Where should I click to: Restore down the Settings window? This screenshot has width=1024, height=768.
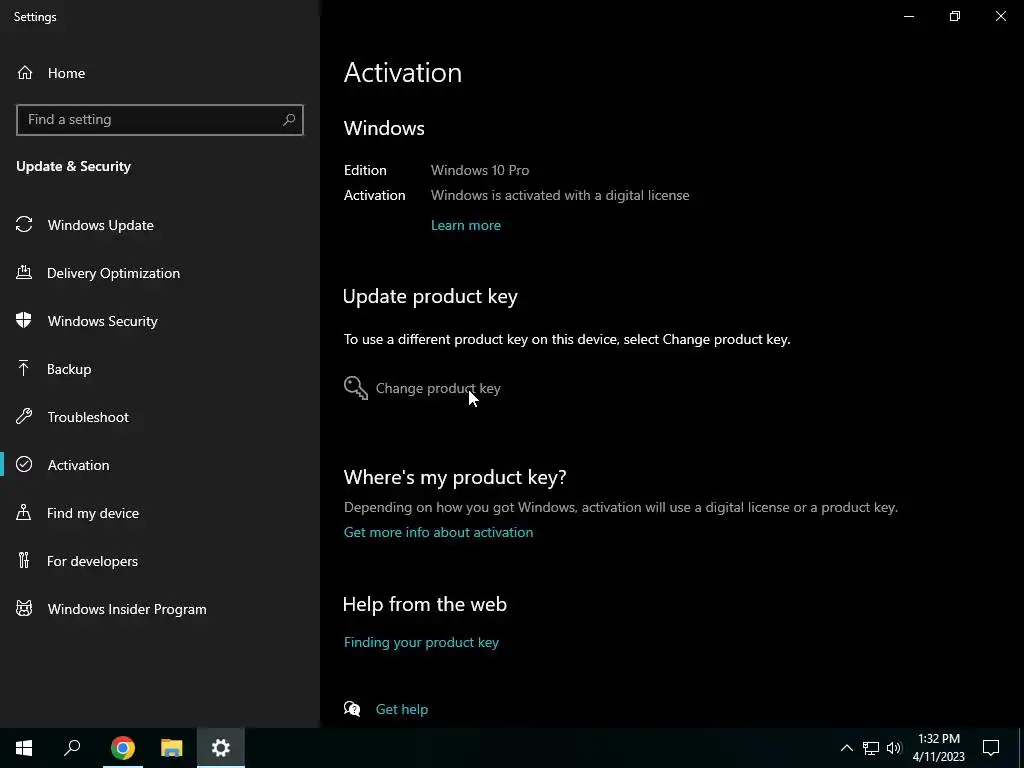955,16
